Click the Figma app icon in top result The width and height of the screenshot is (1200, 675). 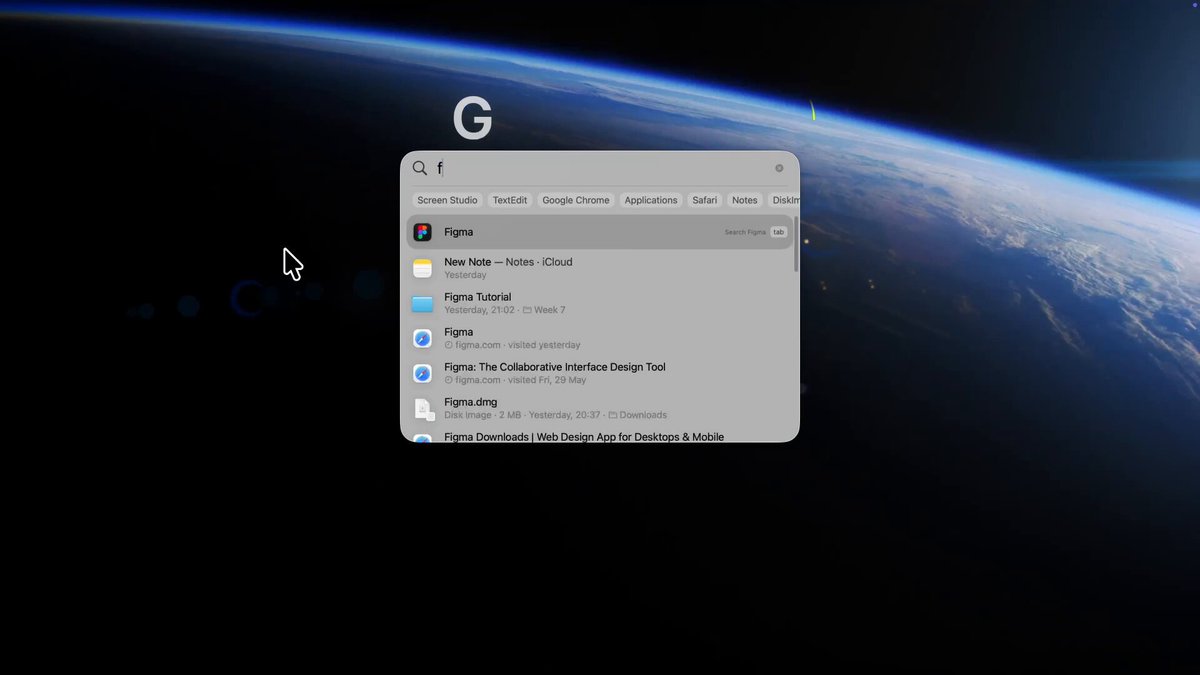pos(423,232)
